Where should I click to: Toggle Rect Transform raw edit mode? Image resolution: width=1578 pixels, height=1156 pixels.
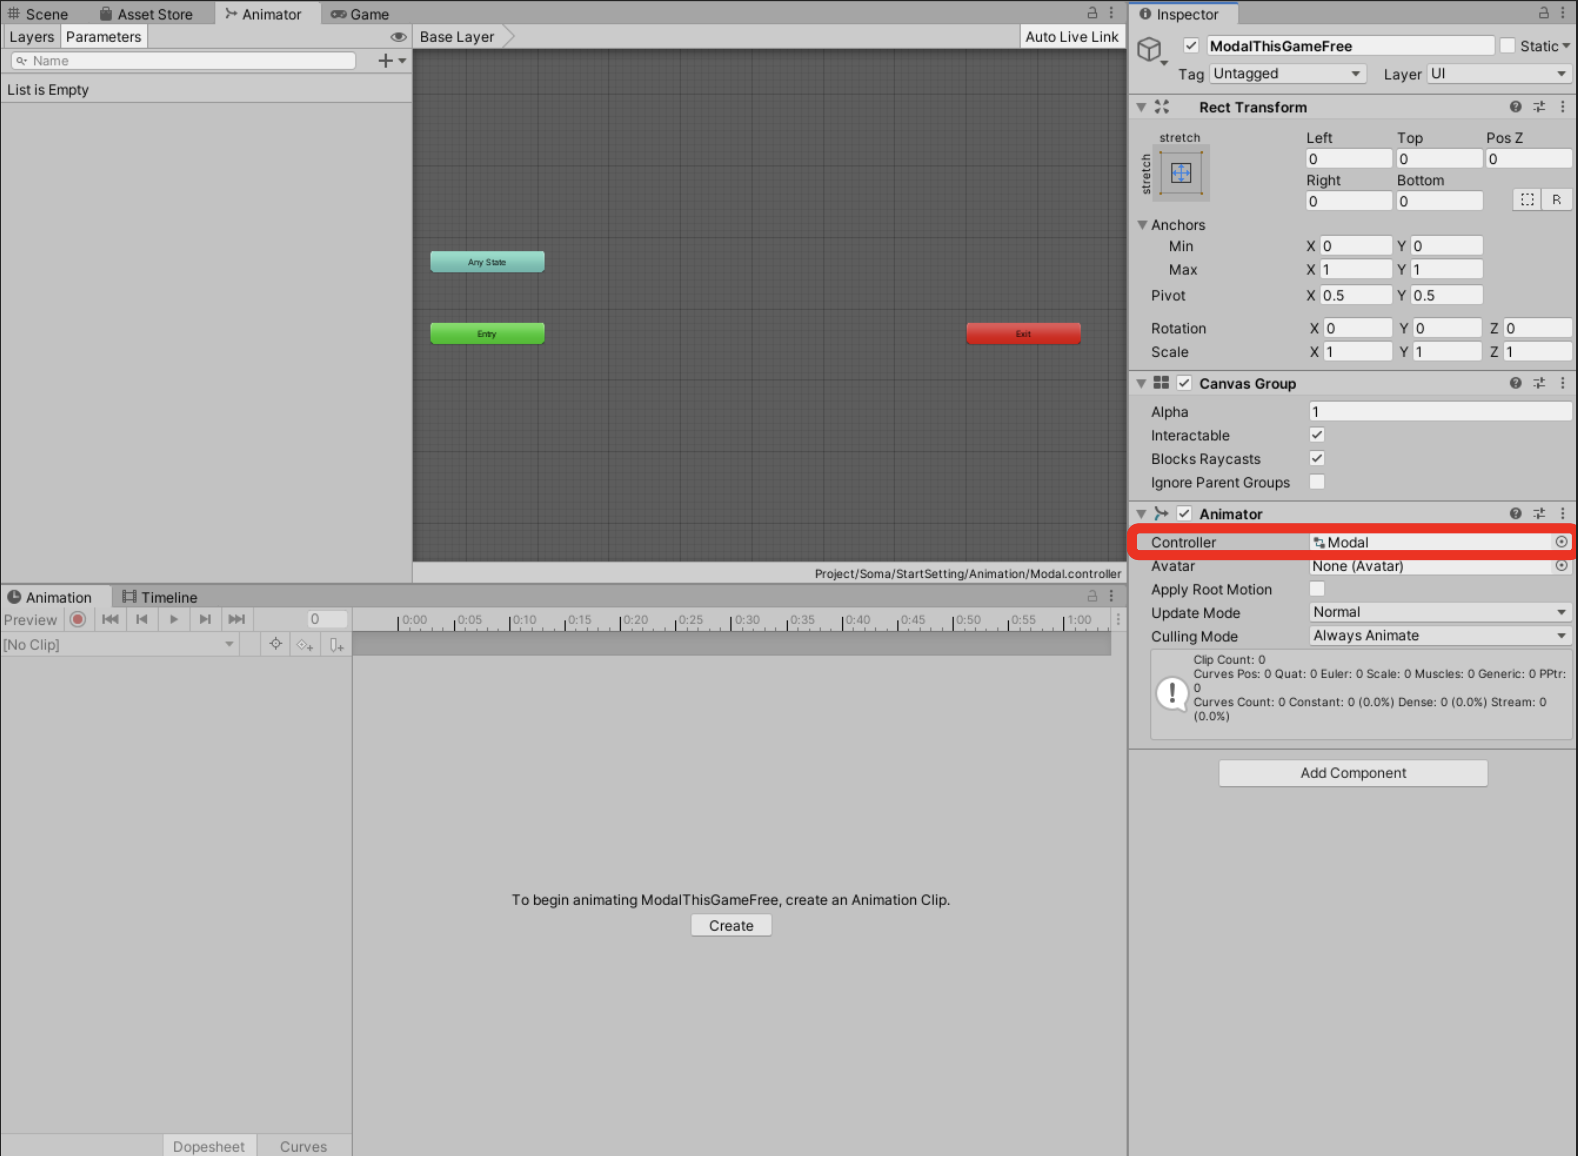(x=1556, y=199)
